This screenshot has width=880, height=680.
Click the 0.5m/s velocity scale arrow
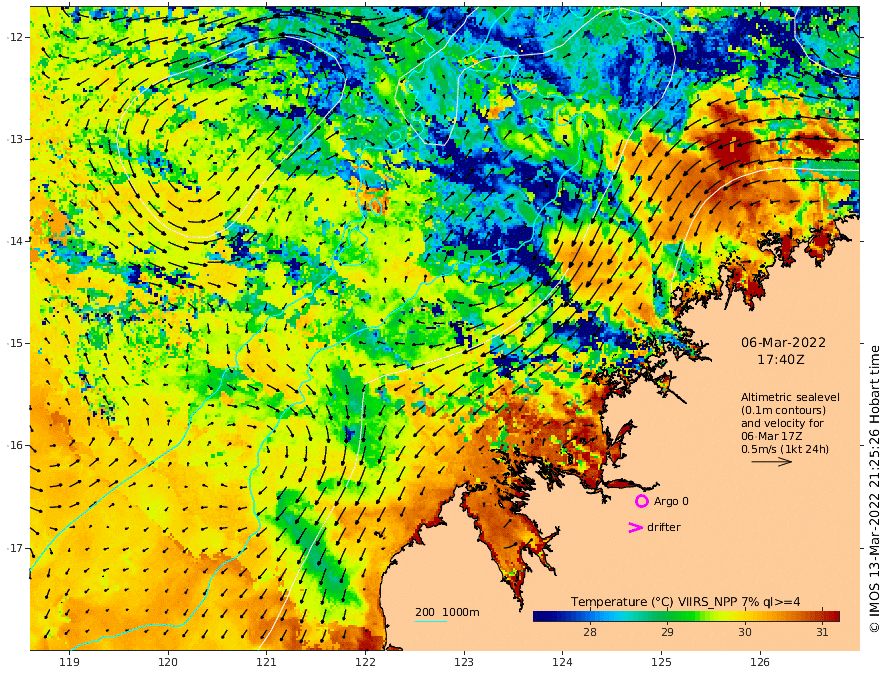pos(772,462)
